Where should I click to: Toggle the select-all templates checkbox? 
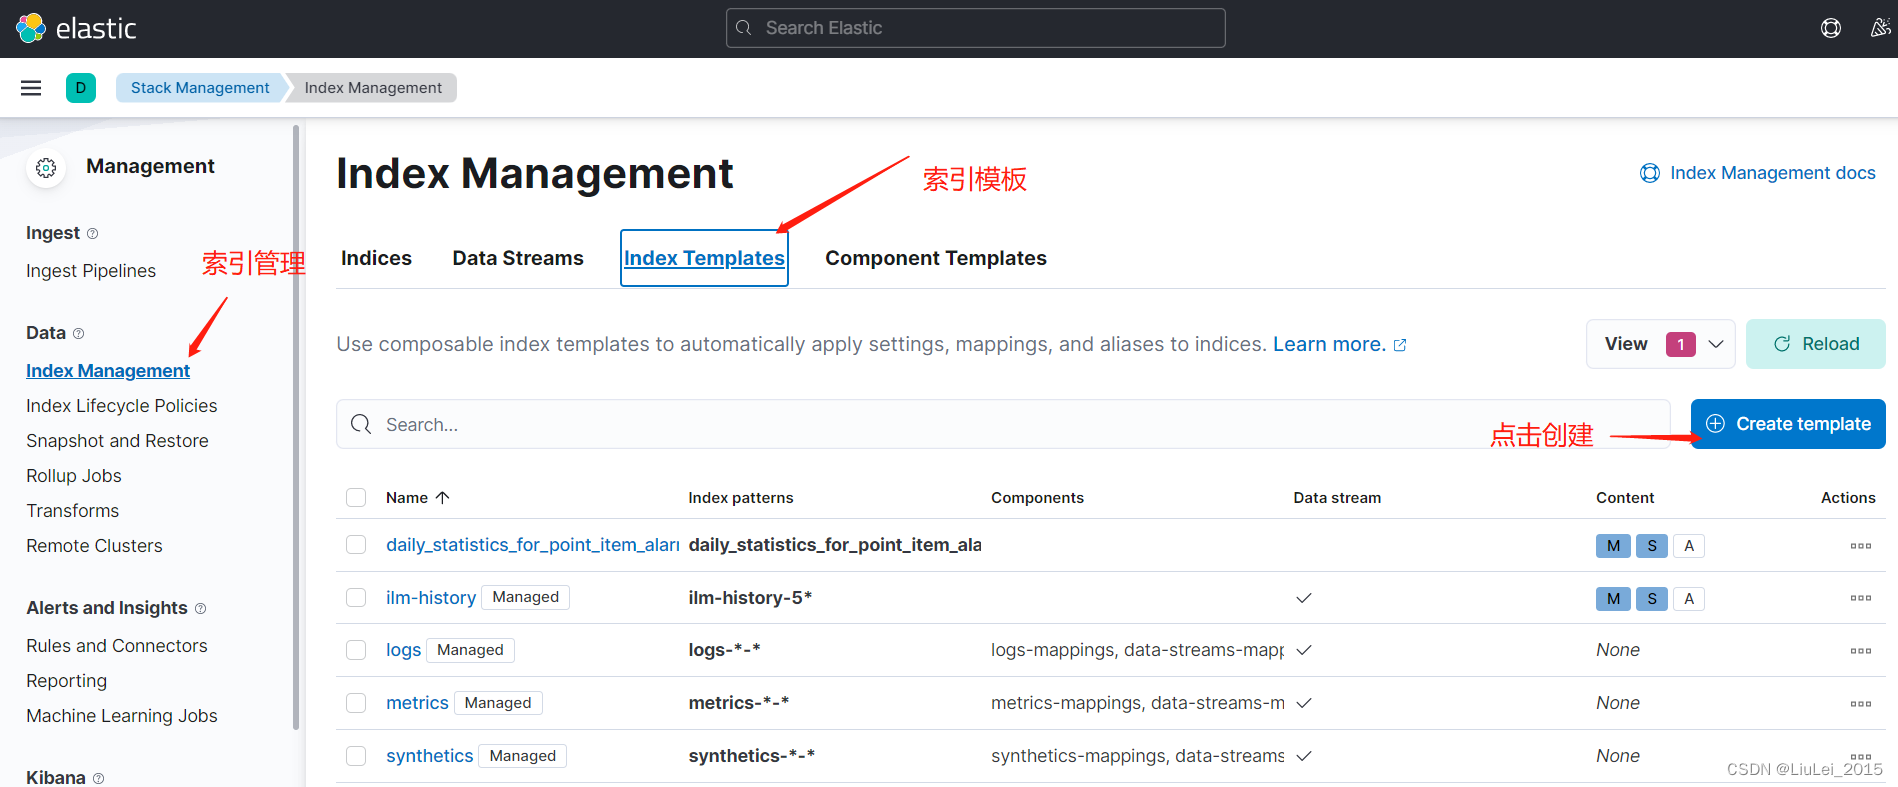pos(356,498)
